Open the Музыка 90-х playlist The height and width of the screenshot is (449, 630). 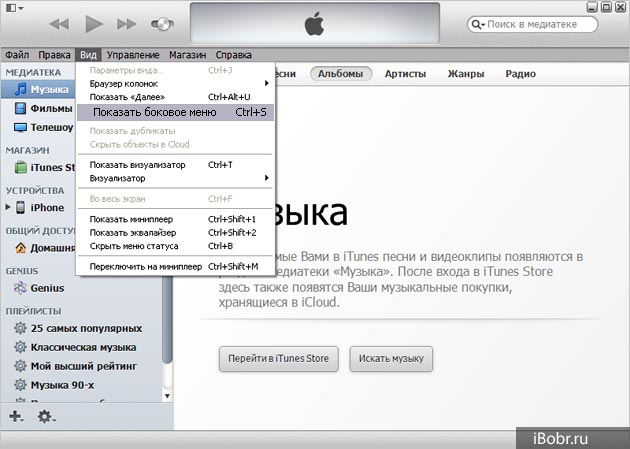tap(62, 385)
